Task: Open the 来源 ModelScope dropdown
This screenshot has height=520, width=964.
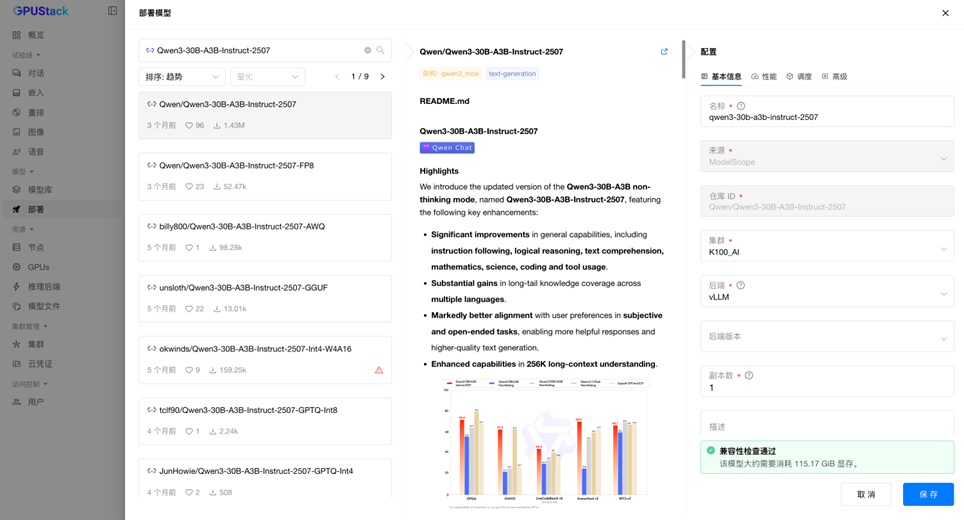Action: (827, 156)
